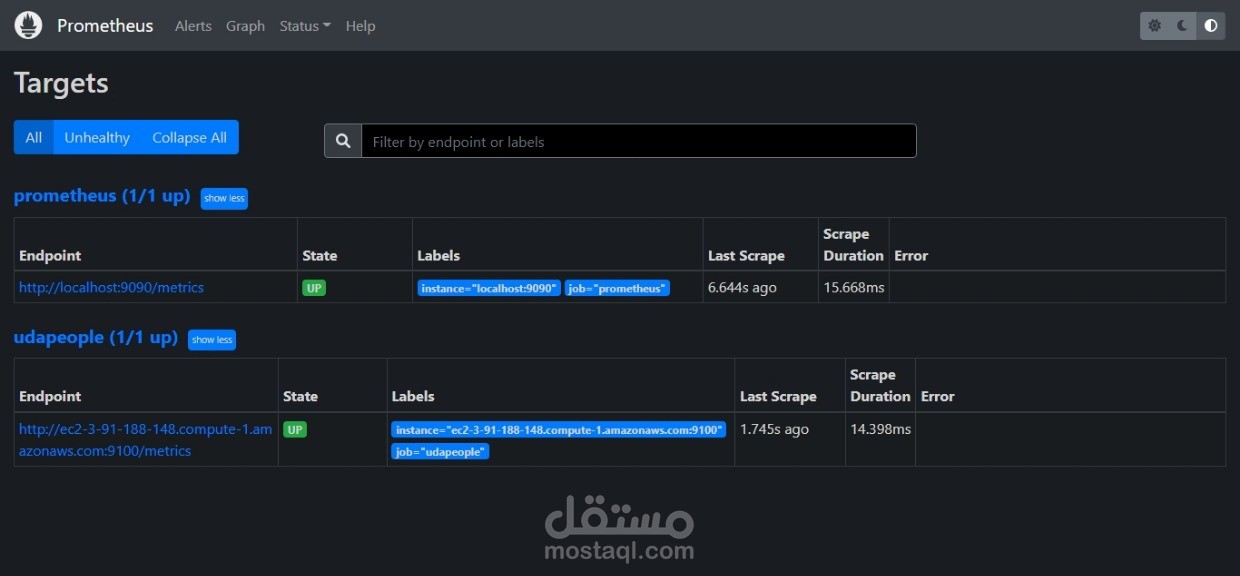Click the 1.745s ago last scrape value
The width and height of the screenshot is (1240, 576).
pos(774,429)
